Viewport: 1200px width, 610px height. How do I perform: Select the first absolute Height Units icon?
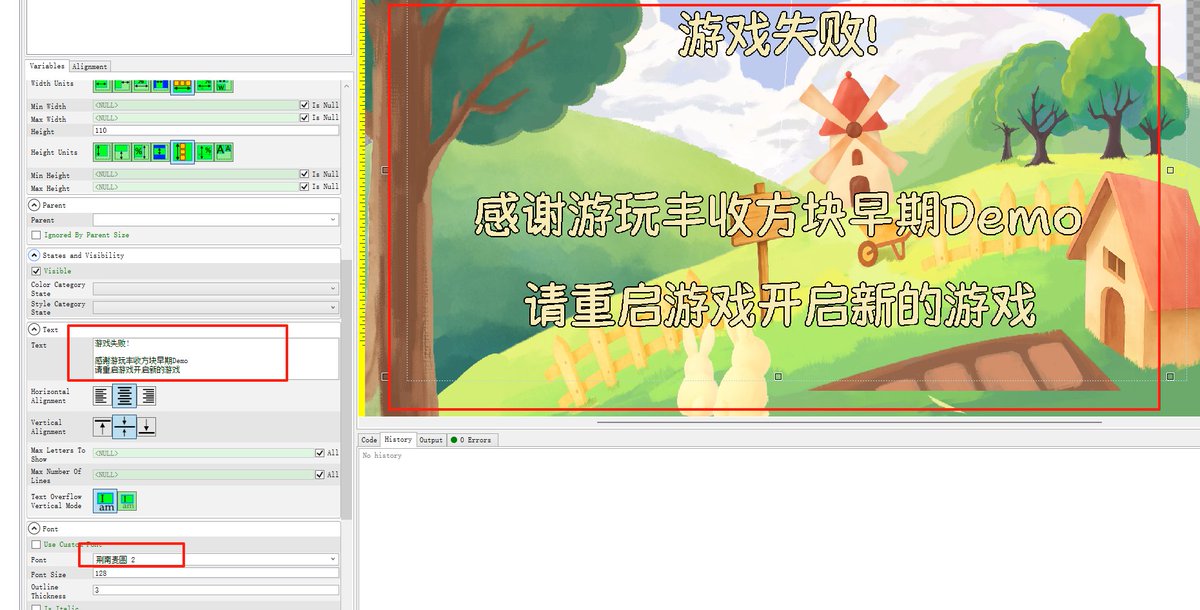point(102,152)
